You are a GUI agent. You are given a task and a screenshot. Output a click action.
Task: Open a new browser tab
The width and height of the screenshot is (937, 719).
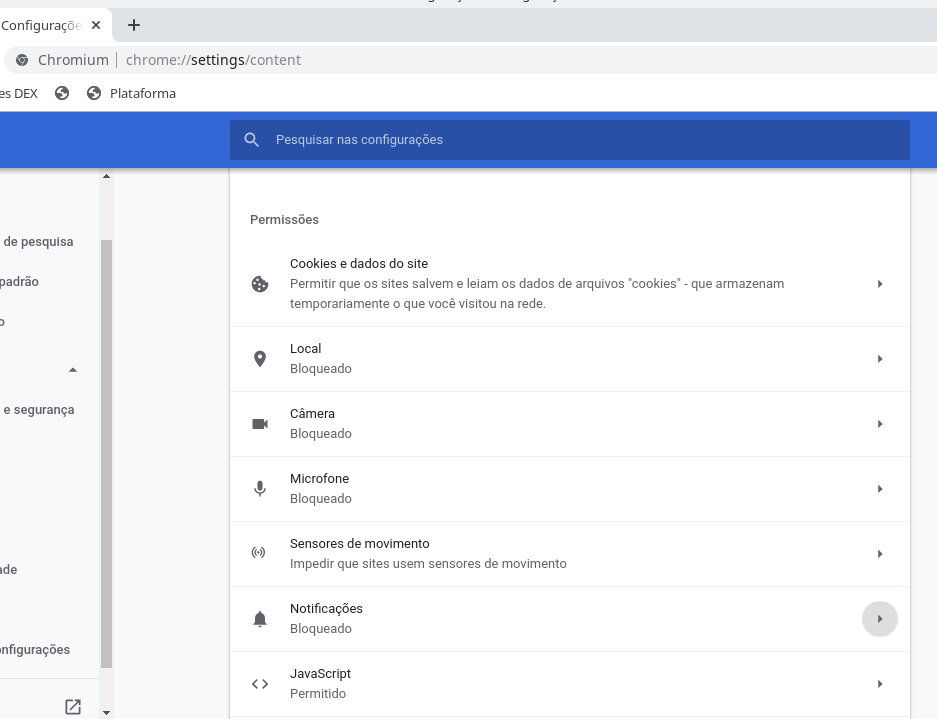(134, 25)
